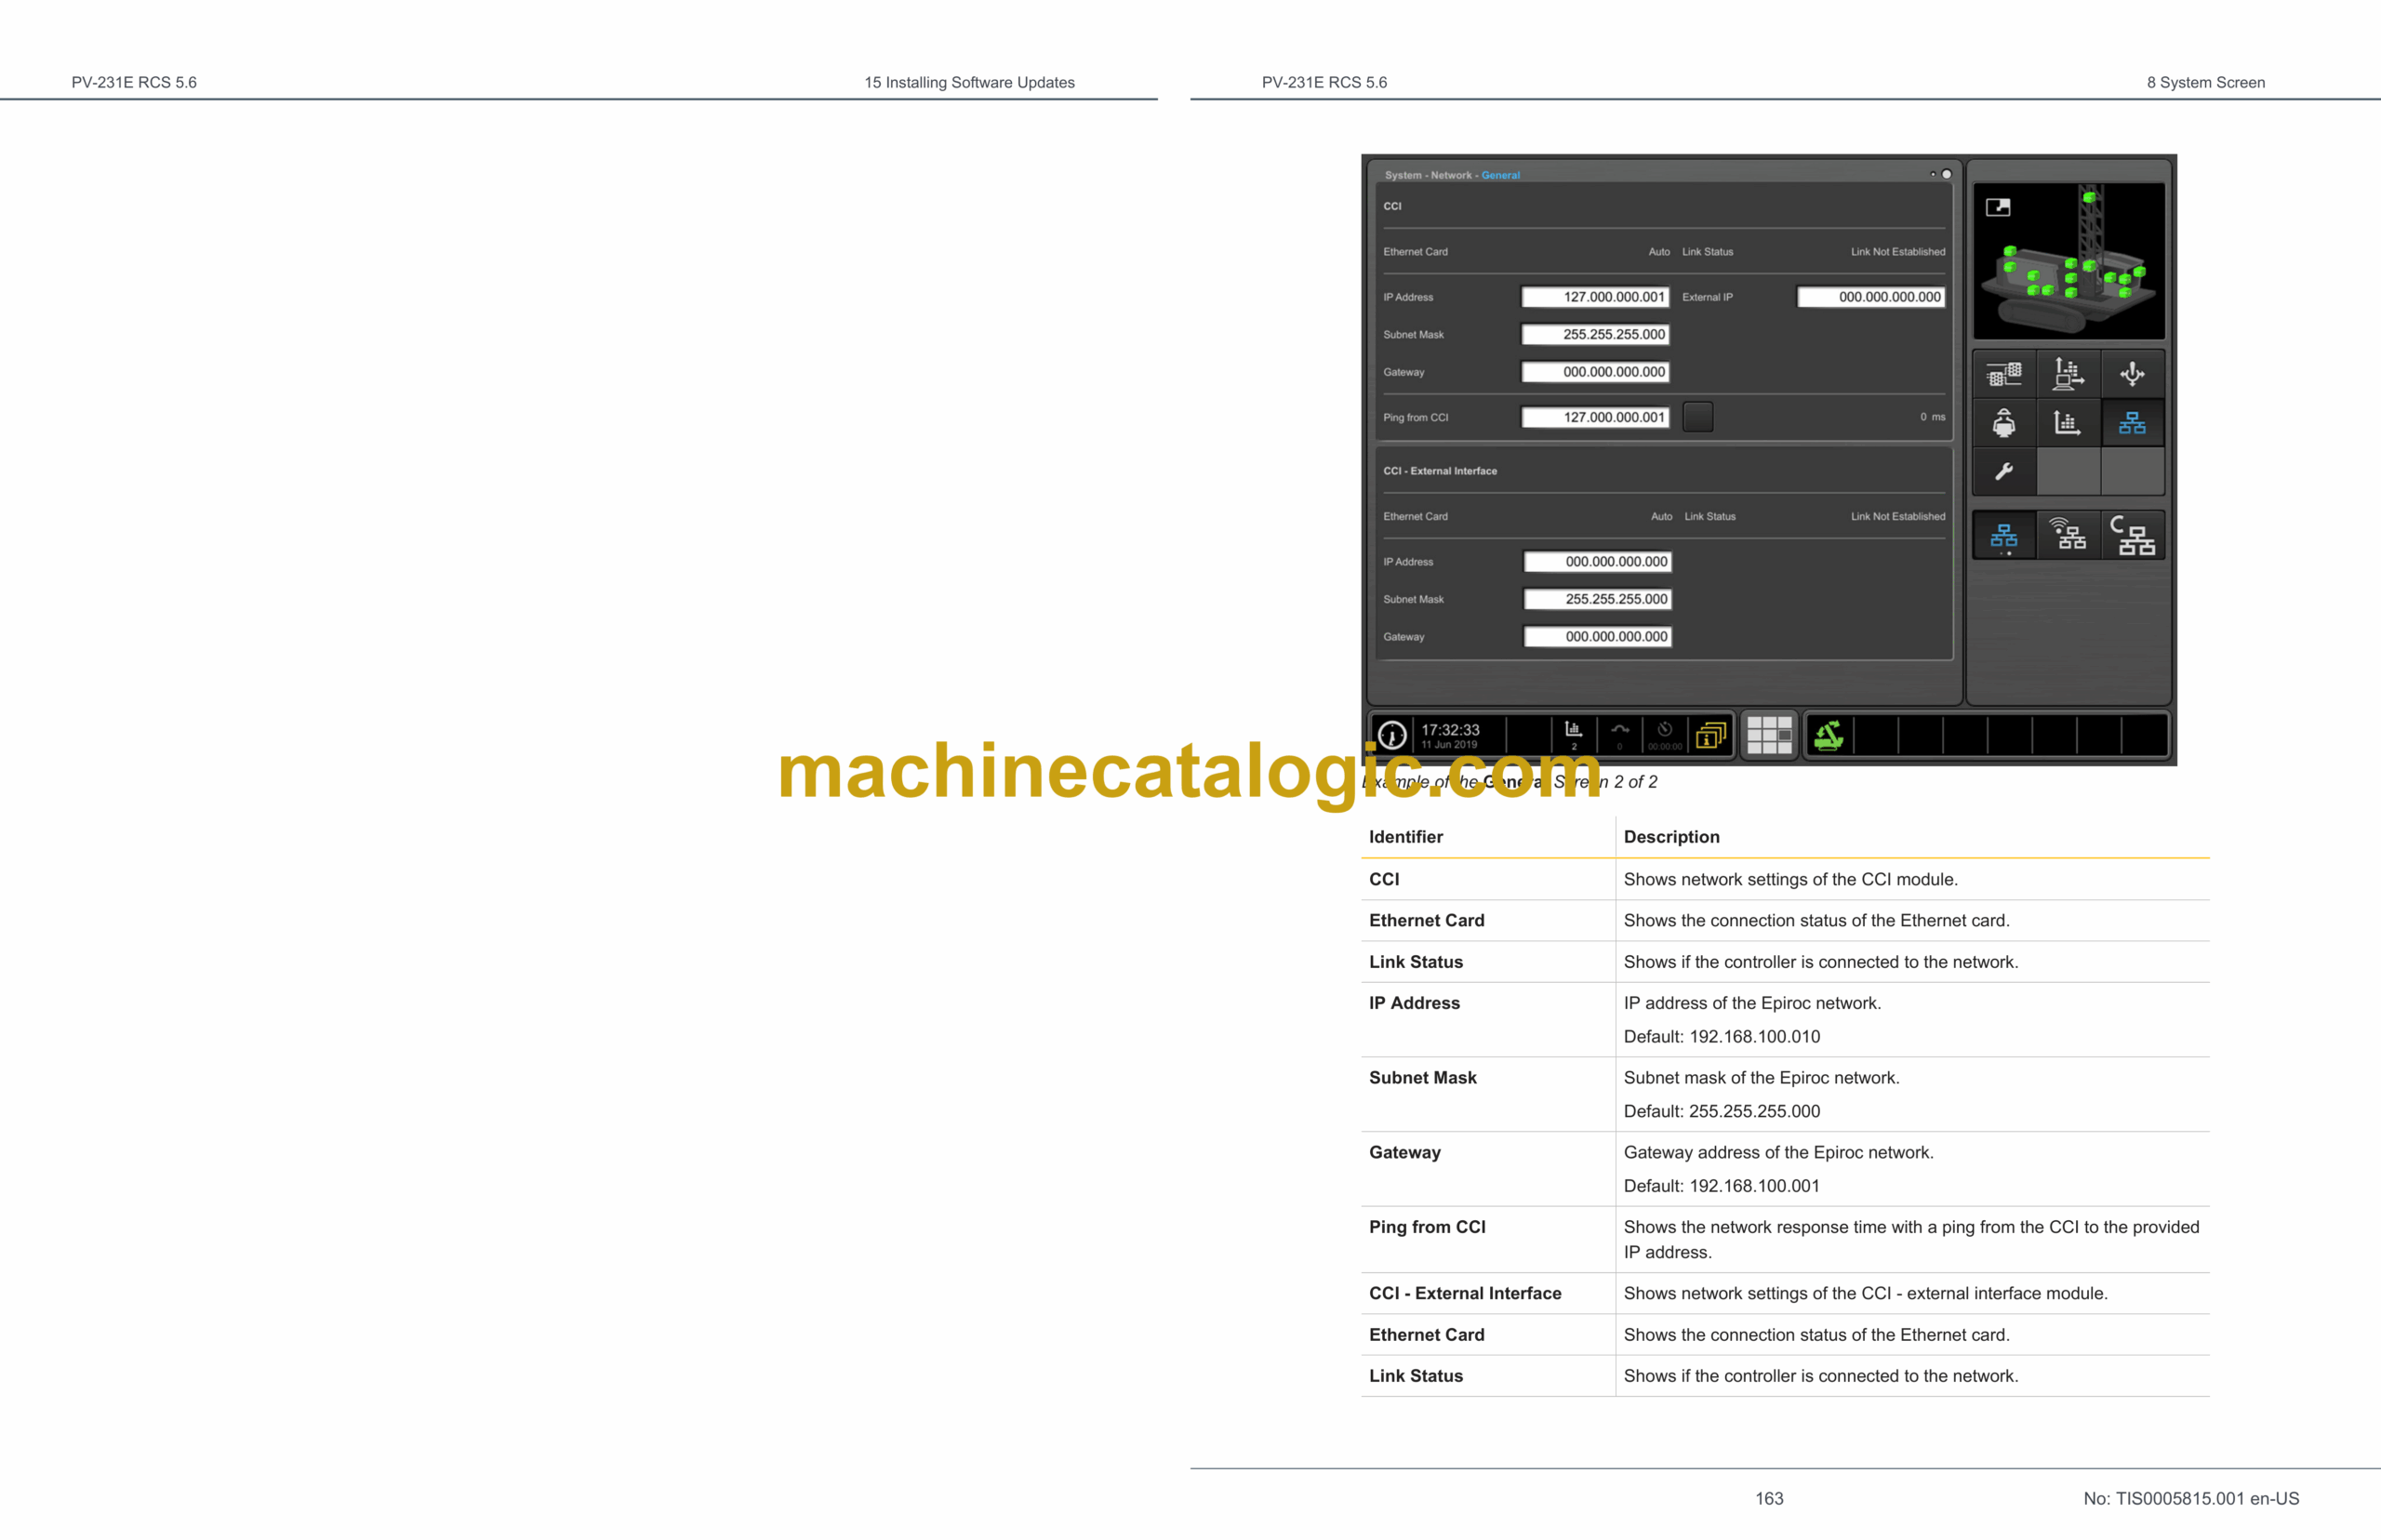Viewport: 2381px width, 1540px height.
Task: Open the wrench maintenance menu icon
Action: [2003, 471]
